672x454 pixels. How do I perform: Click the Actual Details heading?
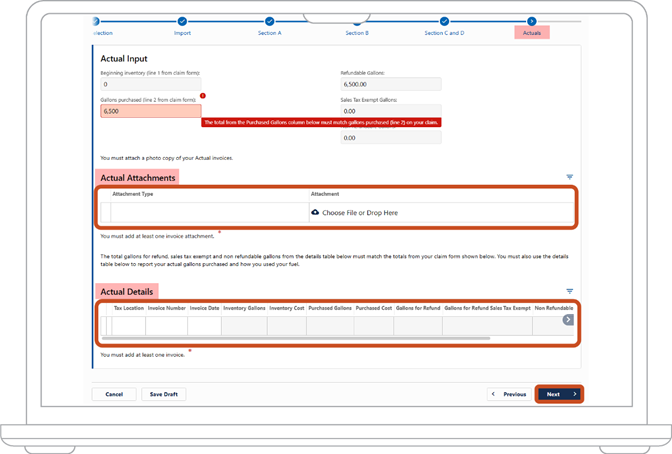click(x=127, y=292)
